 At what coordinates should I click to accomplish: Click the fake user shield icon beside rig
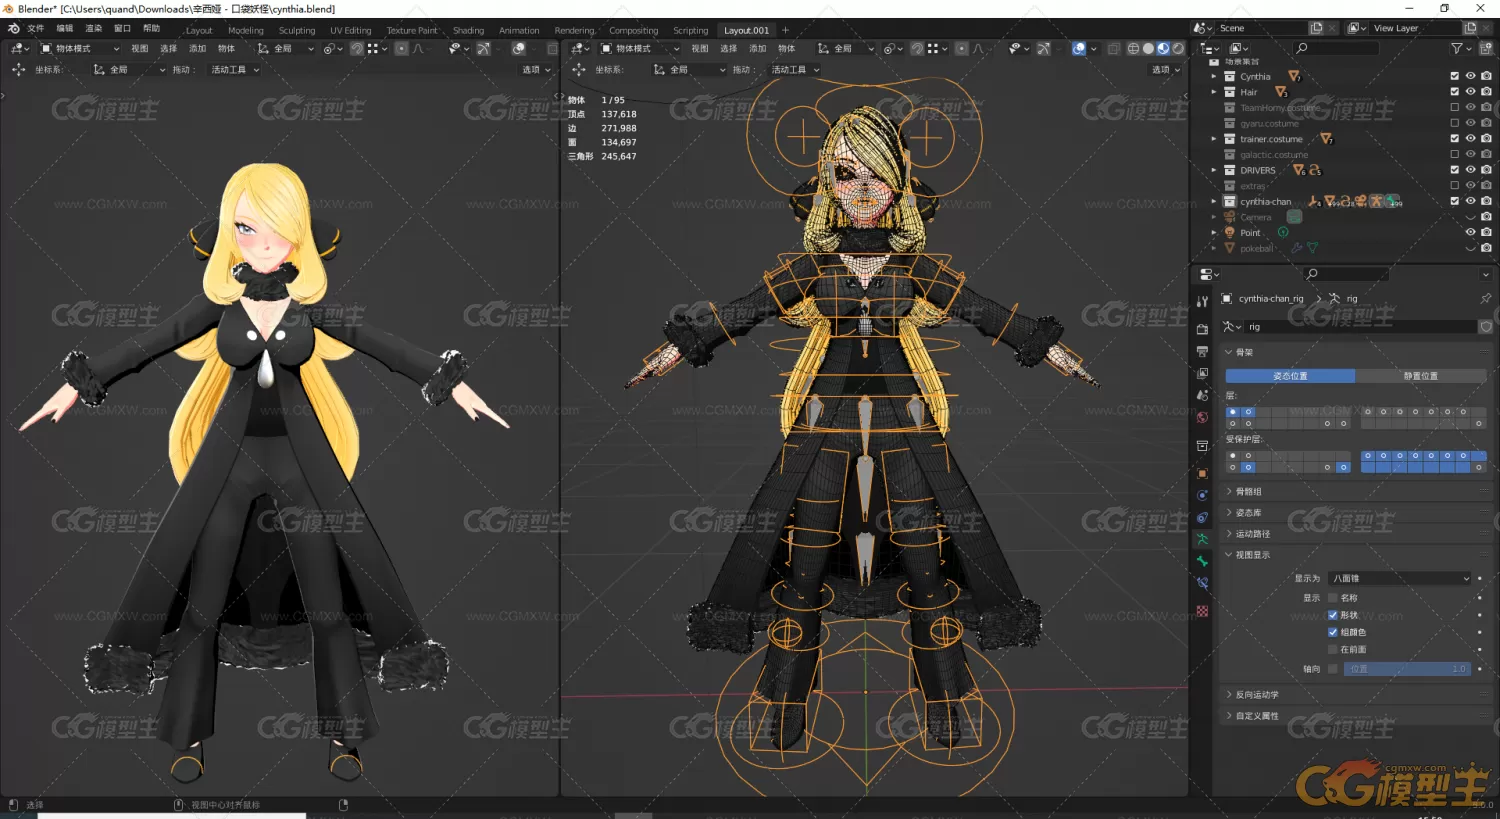pos(1485,327)
